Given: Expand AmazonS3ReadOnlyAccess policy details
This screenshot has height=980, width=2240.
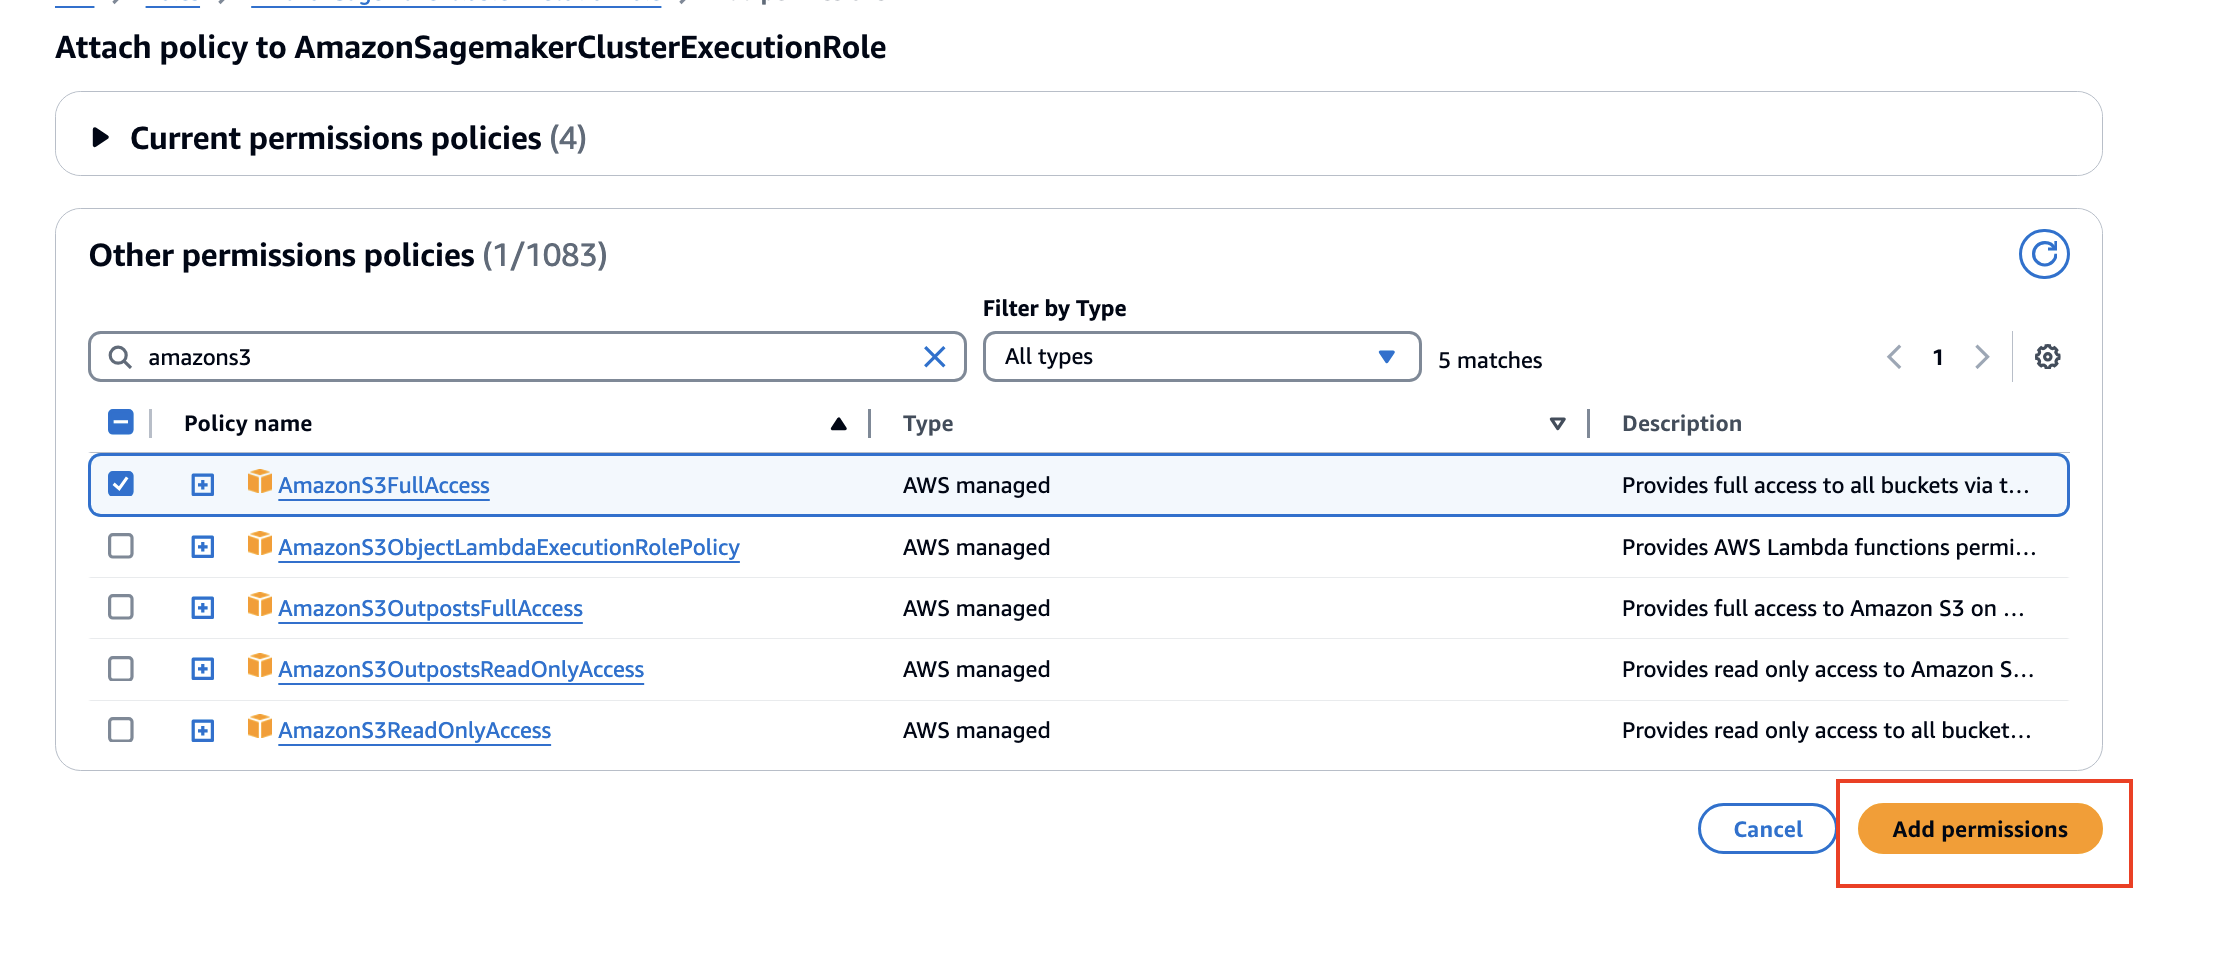Looking at the screenshot, I should point(202,731).
